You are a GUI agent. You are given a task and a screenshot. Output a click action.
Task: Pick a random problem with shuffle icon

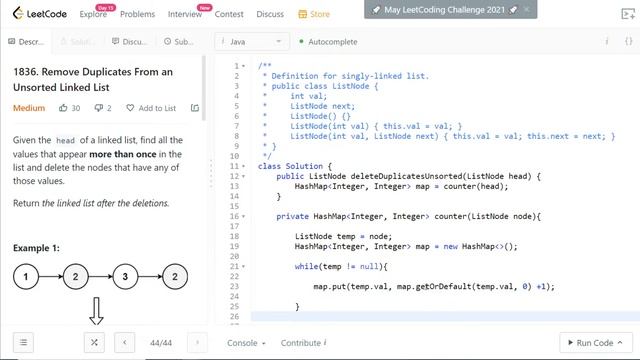pos(94,342)
